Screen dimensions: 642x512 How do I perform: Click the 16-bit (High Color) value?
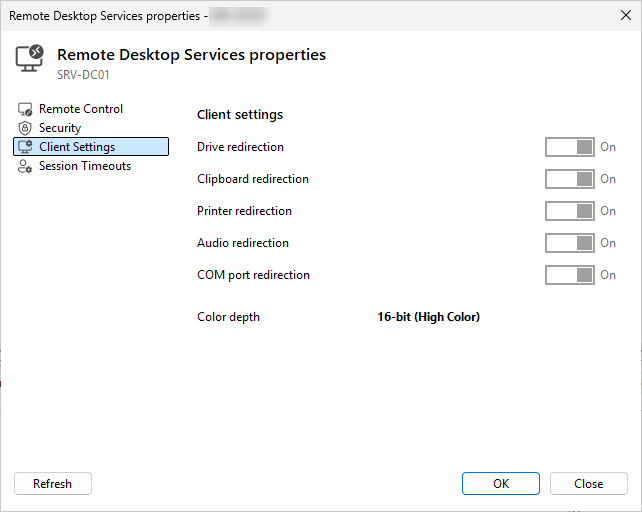click(x=428, y=317)
